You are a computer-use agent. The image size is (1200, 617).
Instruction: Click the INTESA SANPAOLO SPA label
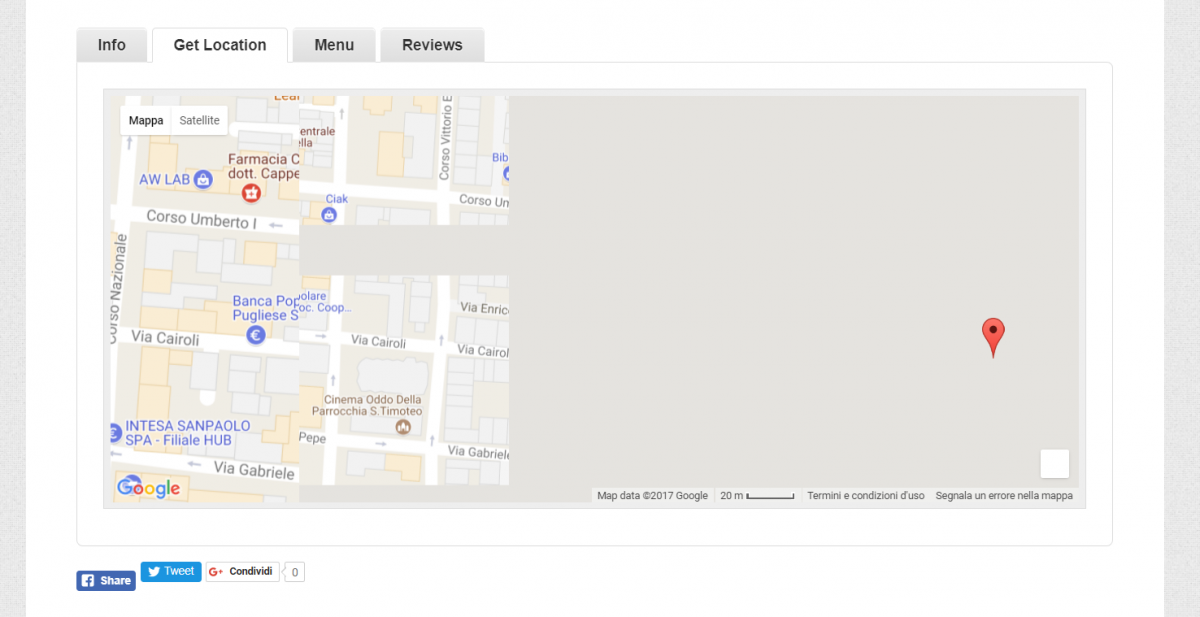187,433
